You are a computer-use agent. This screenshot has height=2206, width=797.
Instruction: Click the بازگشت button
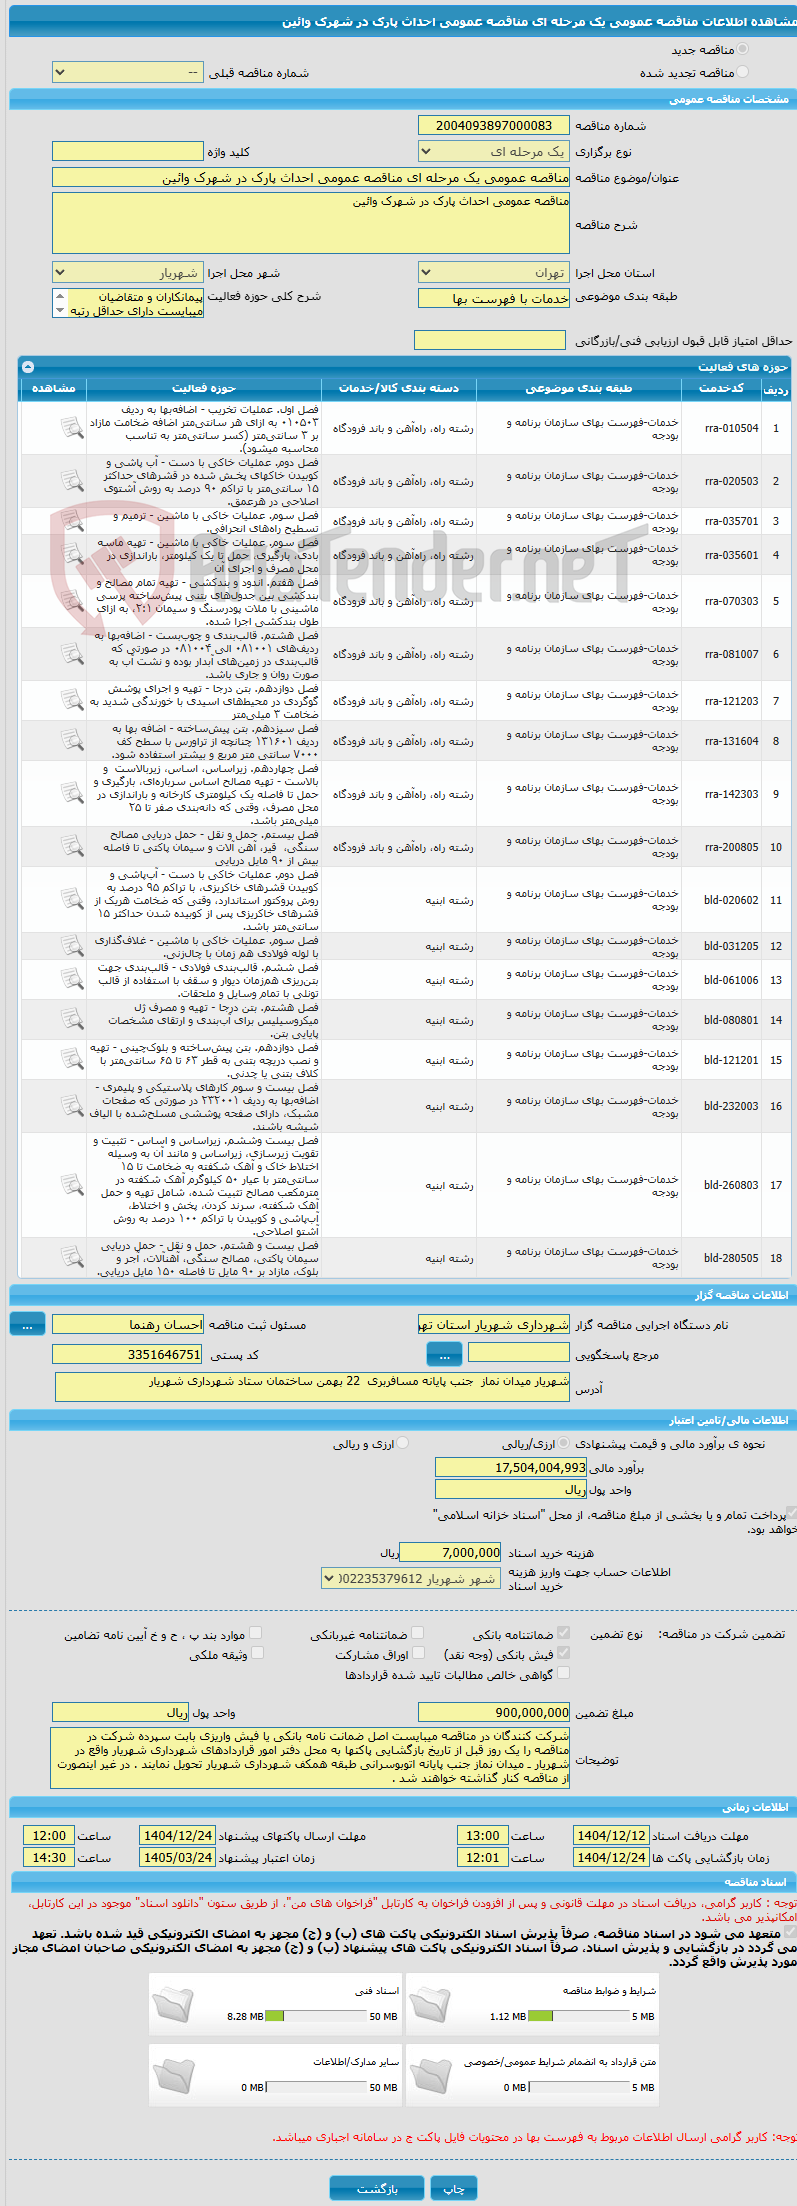(377, 2188)
